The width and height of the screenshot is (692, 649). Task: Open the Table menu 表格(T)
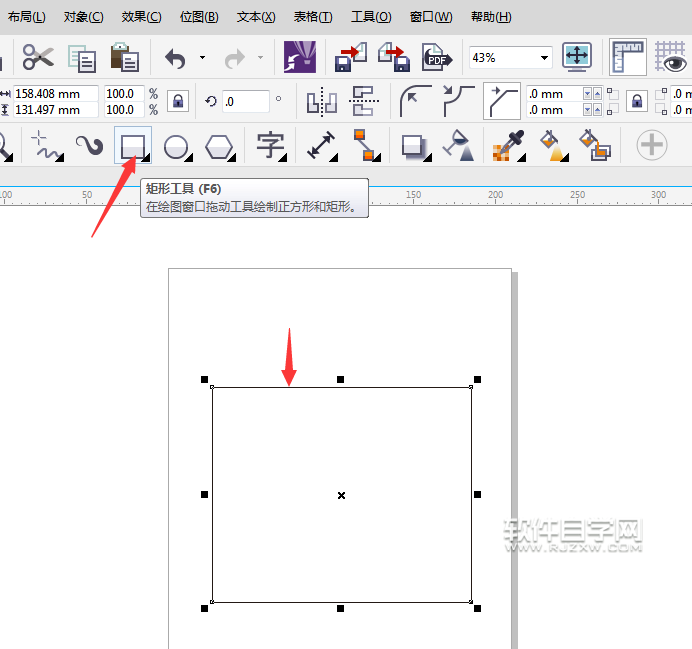(x=313, y=17)
